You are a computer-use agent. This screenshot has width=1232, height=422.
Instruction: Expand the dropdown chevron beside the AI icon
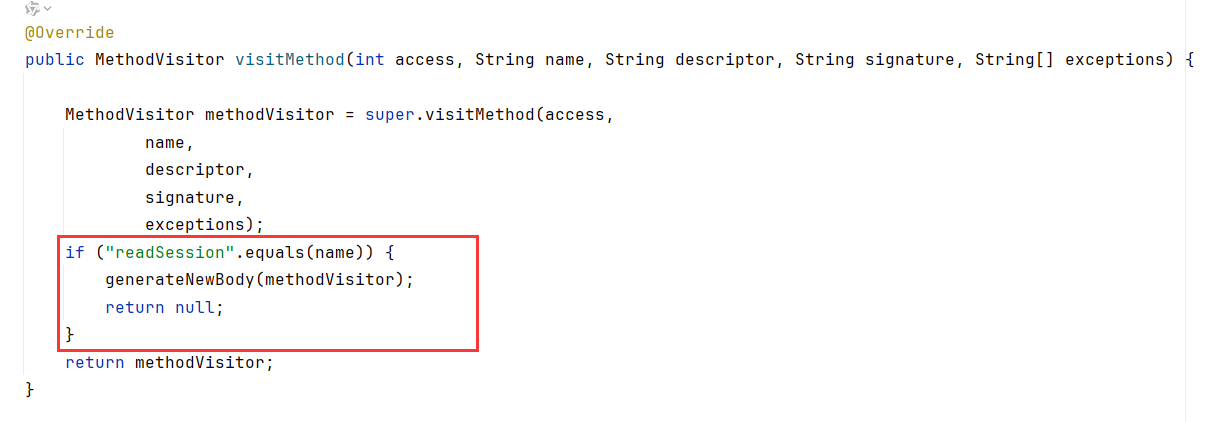[x=47, y=8]
